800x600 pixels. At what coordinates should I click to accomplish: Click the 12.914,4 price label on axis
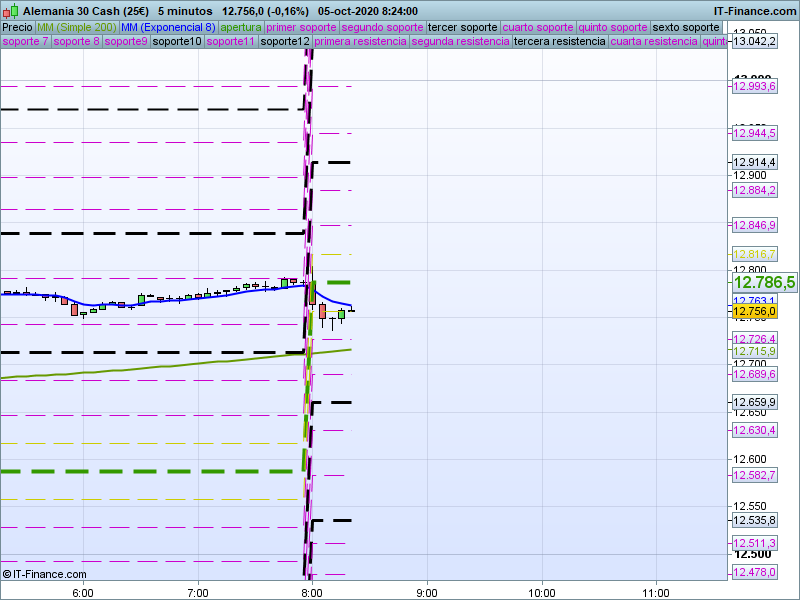pos(754,162)
